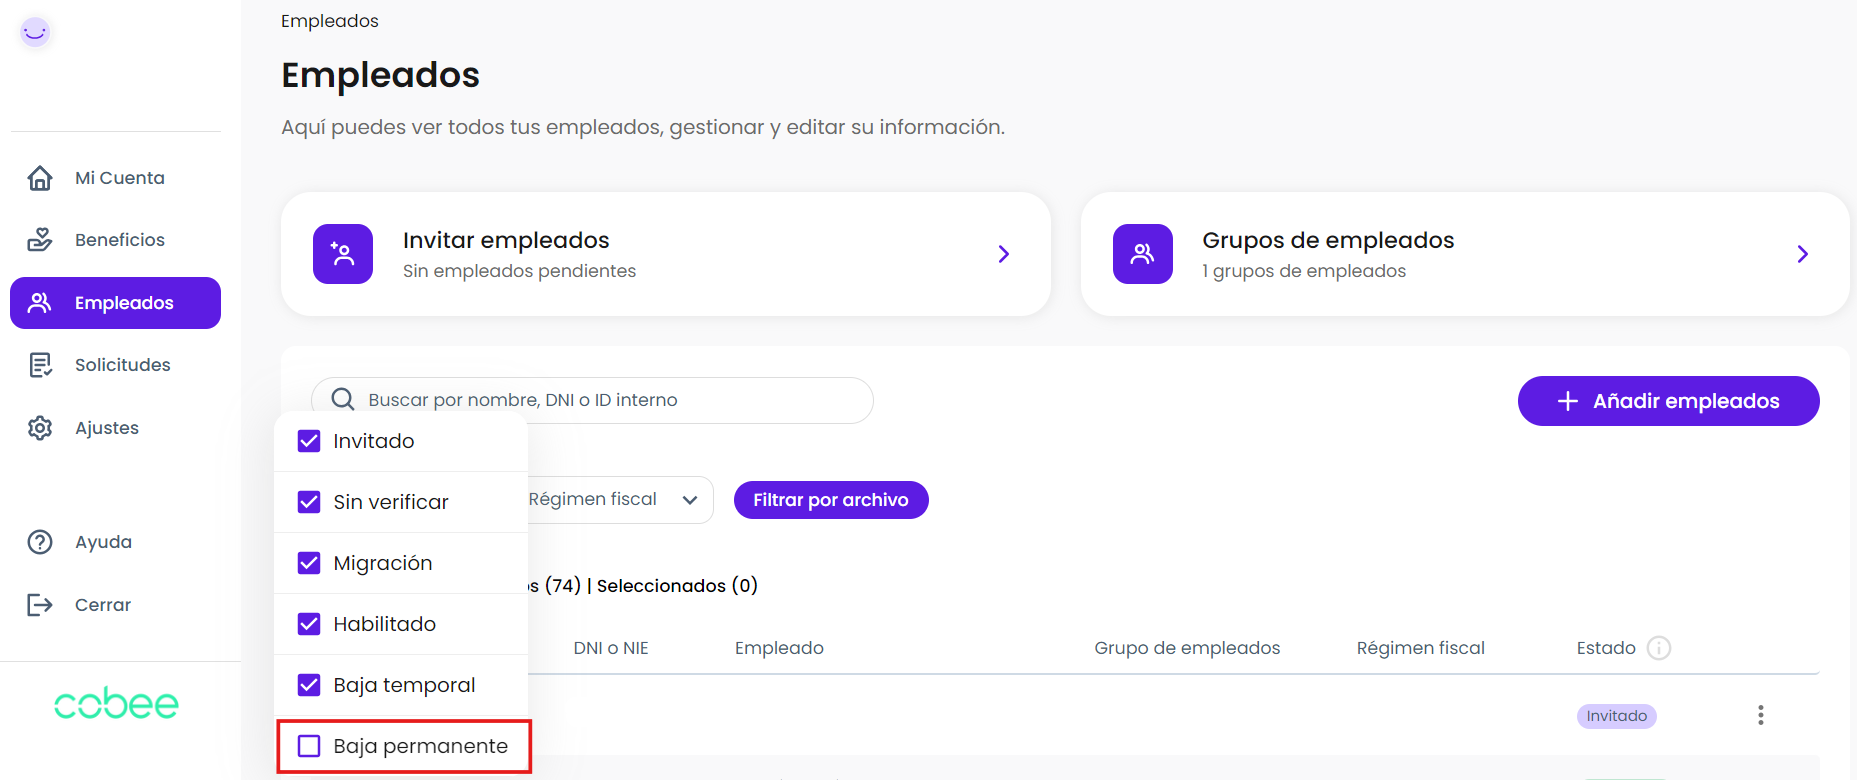Check the Baja permanente checkbox
Viewport: 1857px width, 780px height.
(x=309, y=746)
